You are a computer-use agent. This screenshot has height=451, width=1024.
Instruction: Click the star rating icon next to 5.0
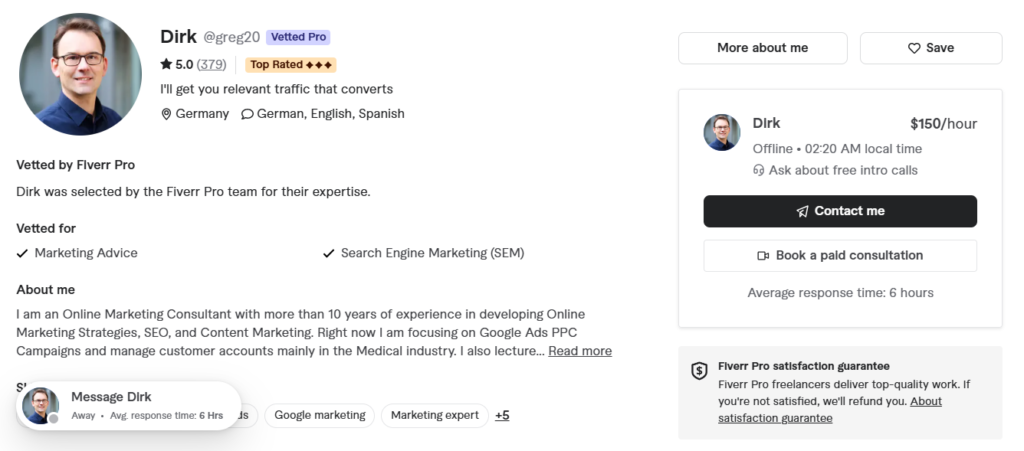166,64
